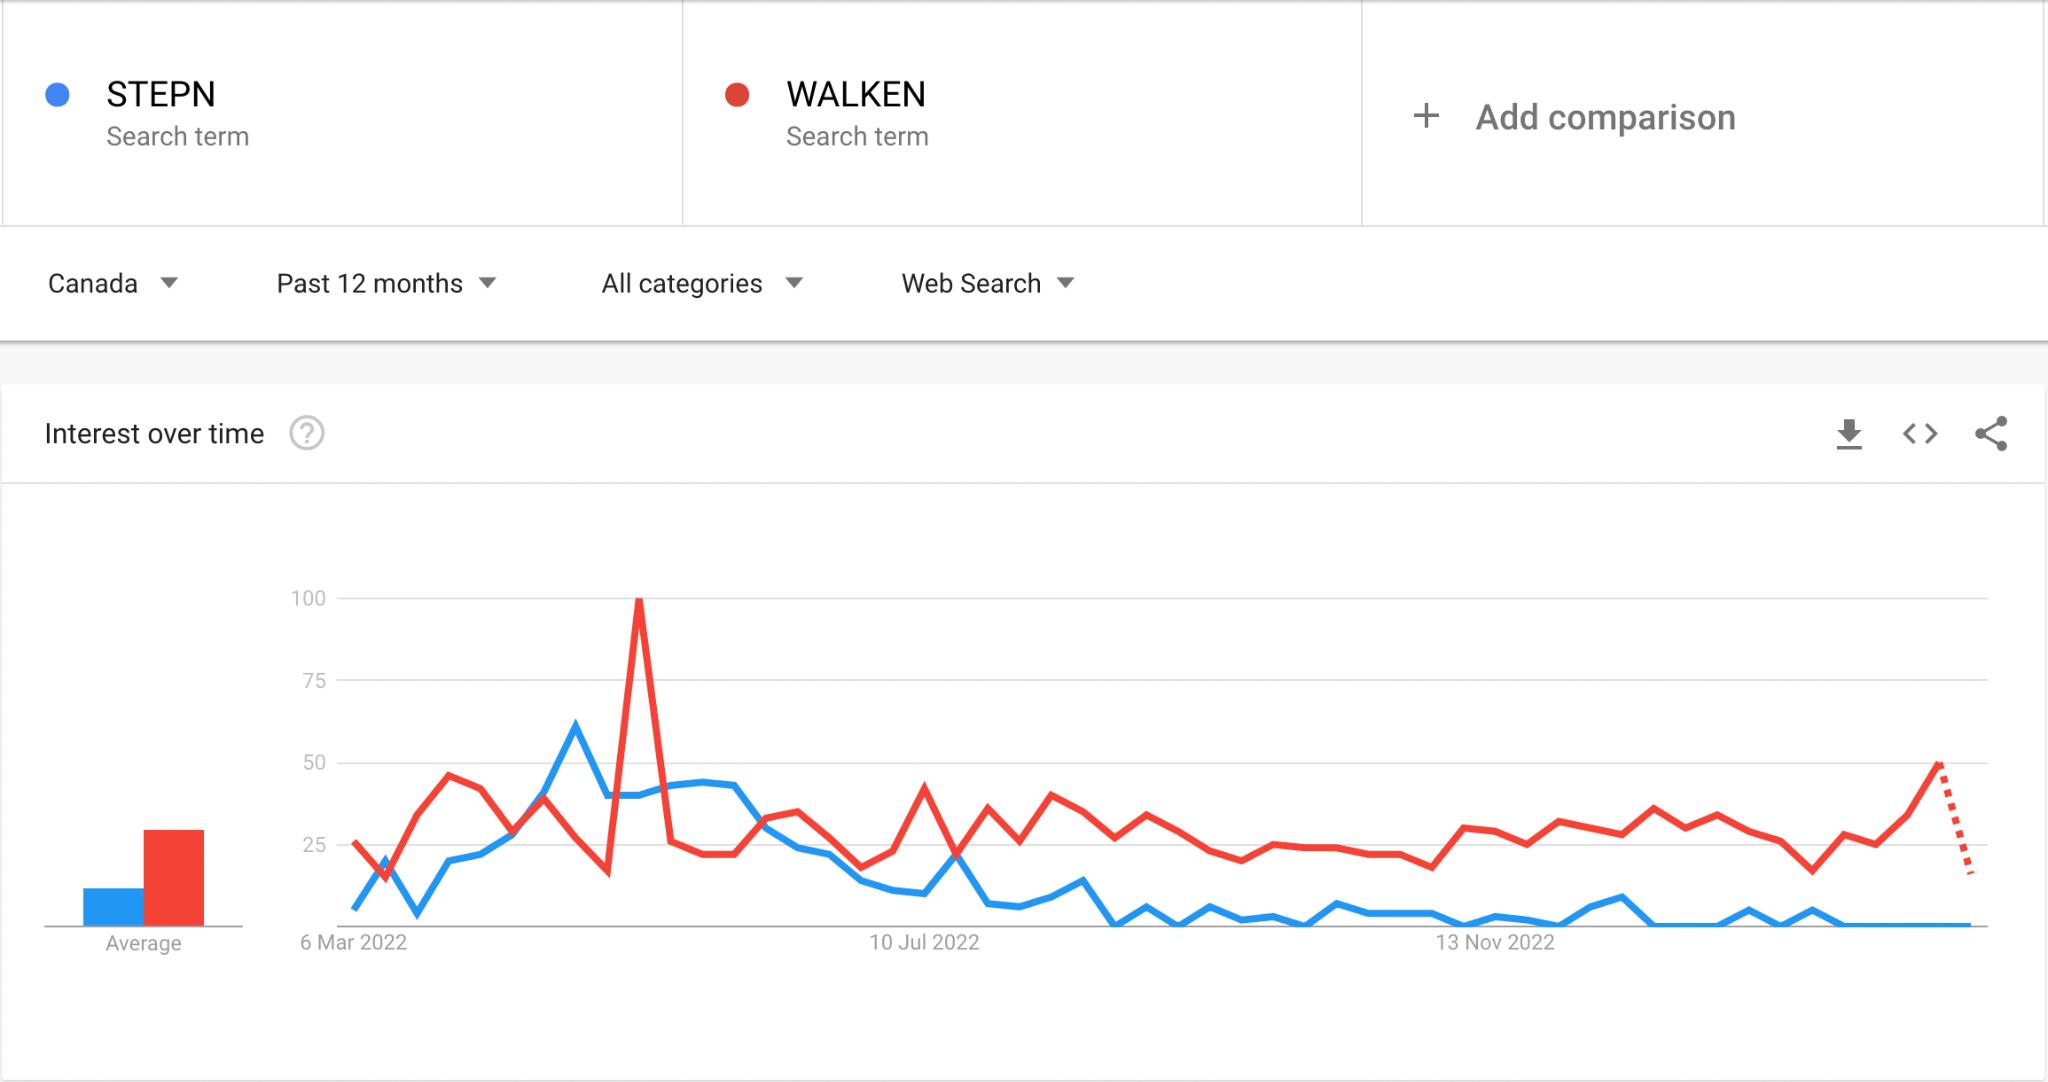
Task: Click the share chart icon
Action: point(1991,434)
